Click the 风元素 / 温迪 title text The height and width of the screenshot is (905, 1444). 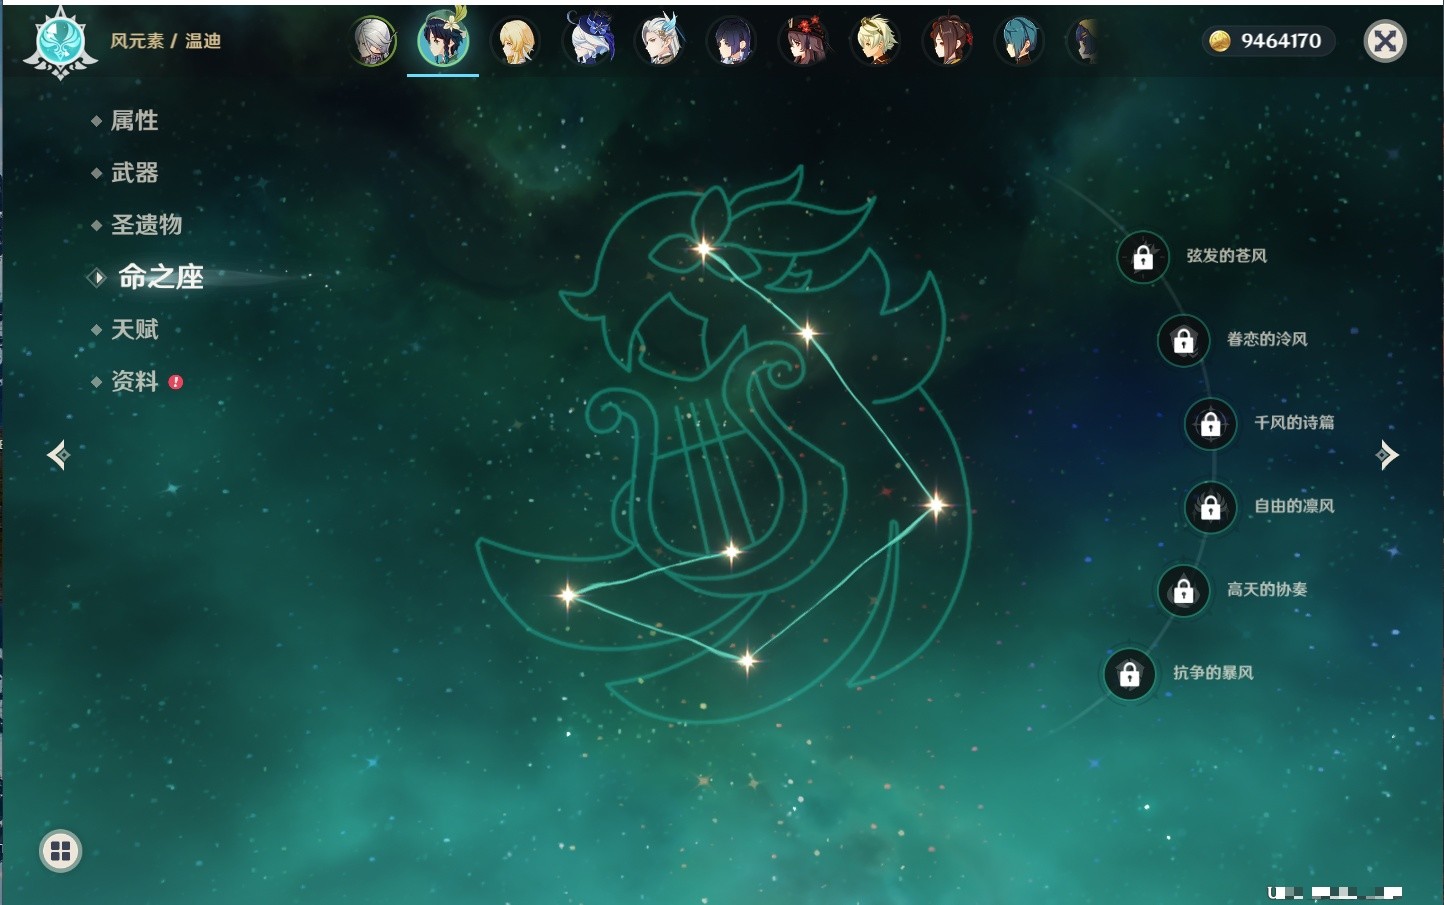[x=165, y=41]
